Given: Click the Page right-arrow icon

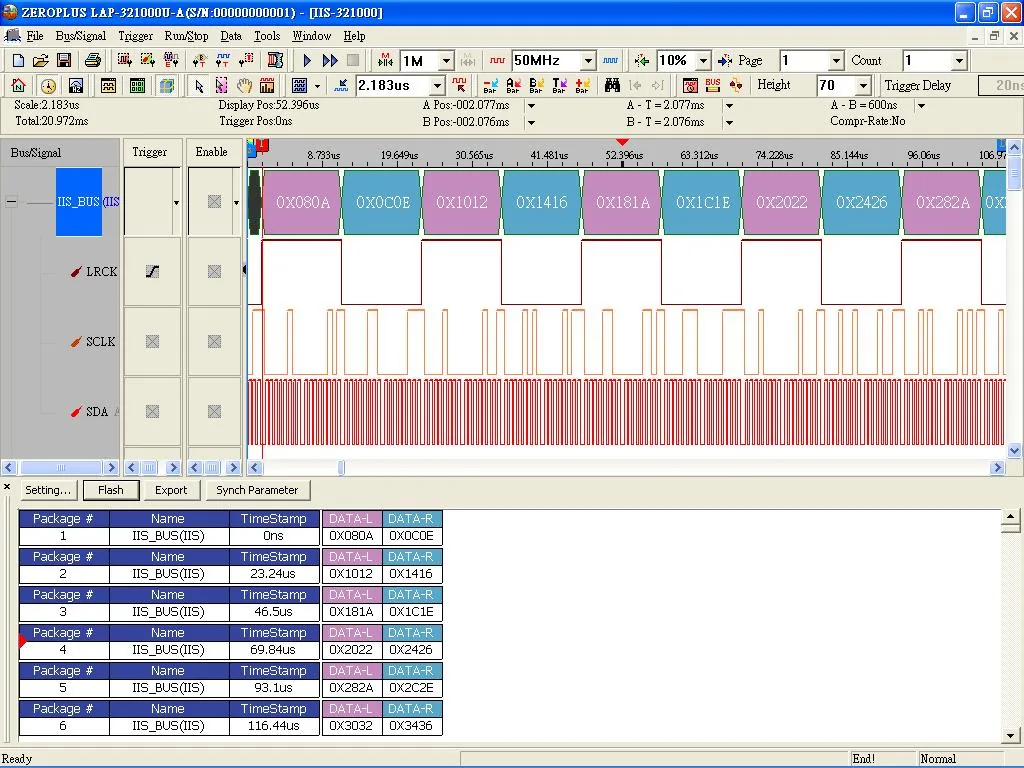Looking at the screenshot, I should coord(724,61).
